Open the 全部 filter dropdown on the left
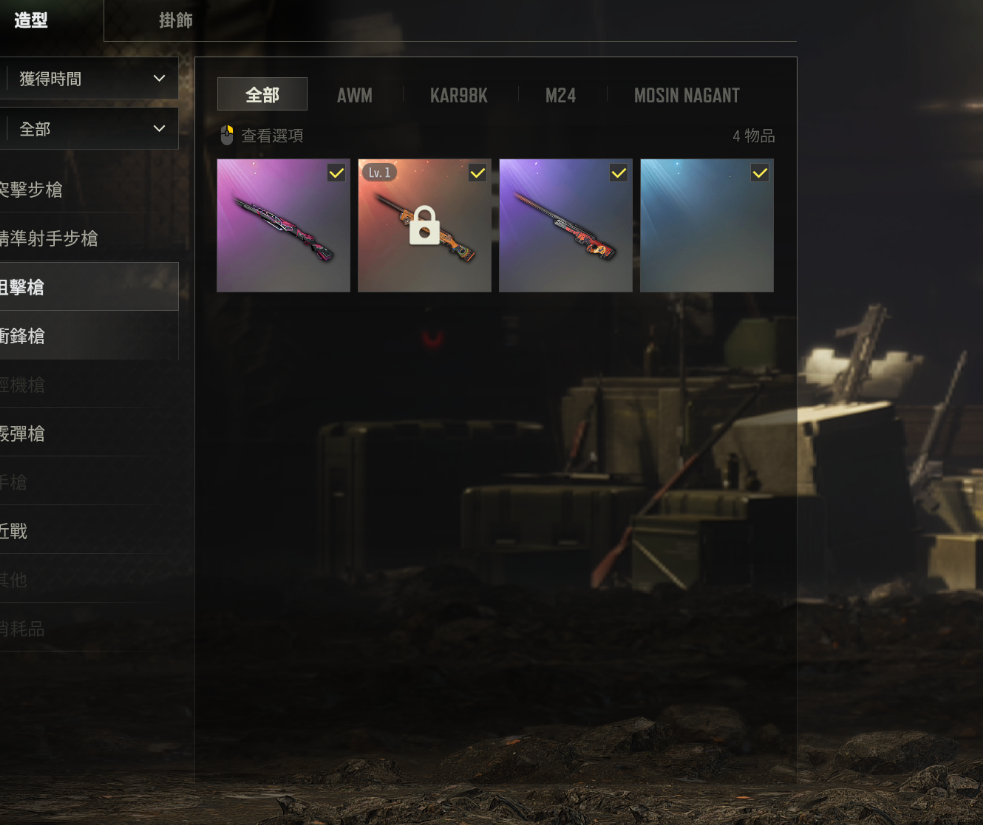The width and height of the screenshot is (983, 825). pos(89,129)
